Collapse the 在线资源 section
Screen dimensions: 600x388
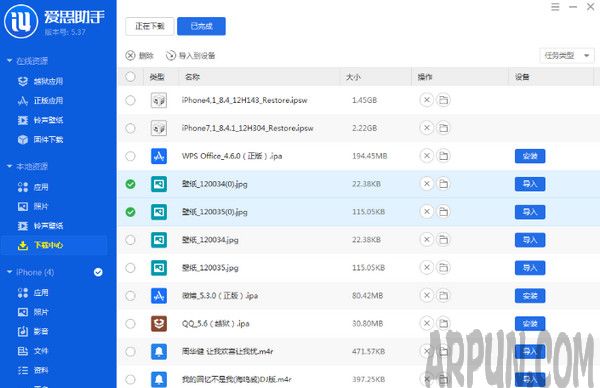point(10,60)
